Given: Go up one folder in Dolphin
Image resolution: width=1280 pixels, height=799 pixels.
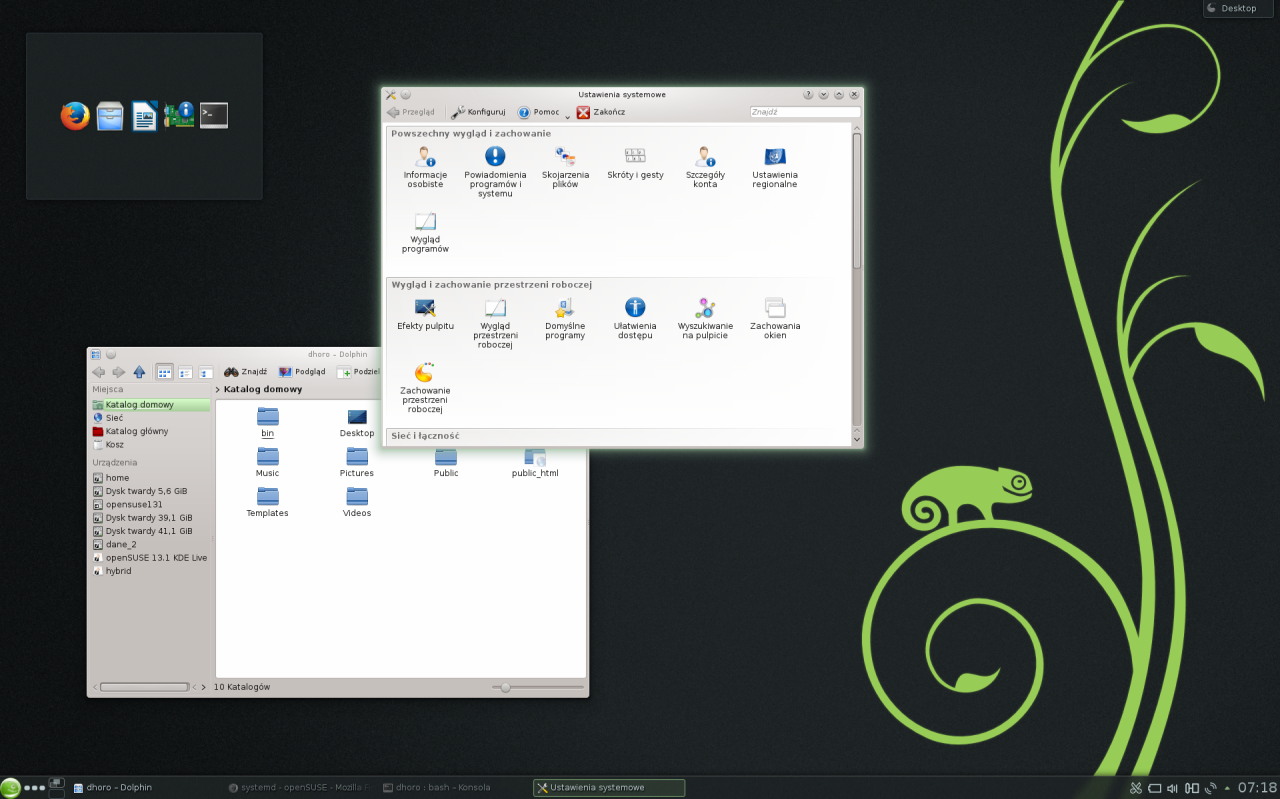Looking at the screenshot, I should pos(139,372).
